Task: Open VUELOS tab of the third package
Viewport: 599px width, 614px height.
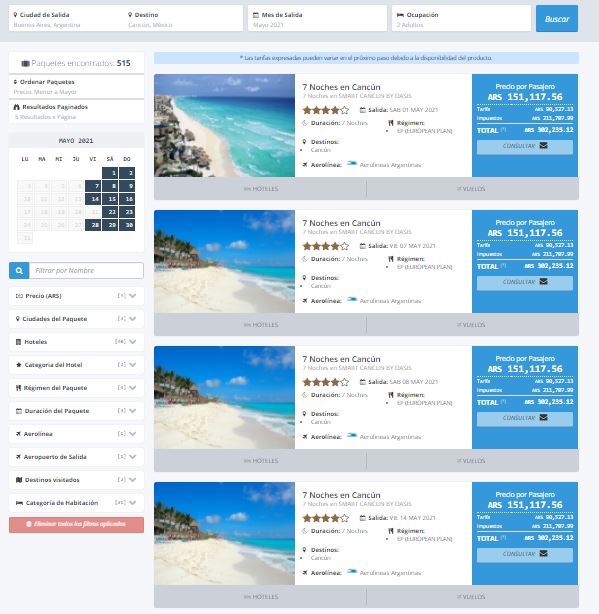Action: [473, 461]
